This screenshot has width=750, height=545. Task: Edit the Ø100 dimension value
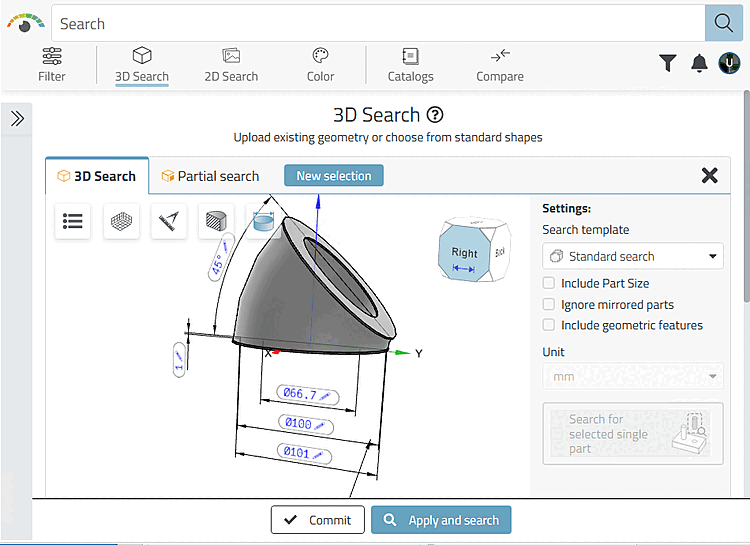coord(306,424)
